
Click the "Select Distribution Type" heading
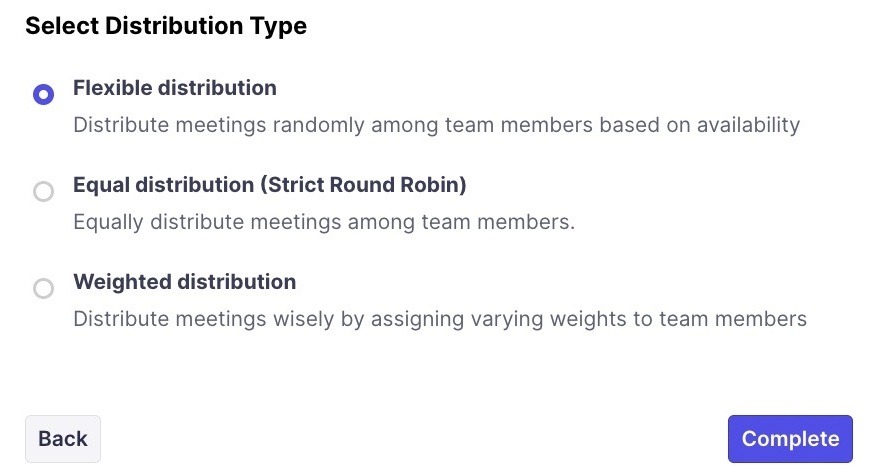tap(166, 27)
